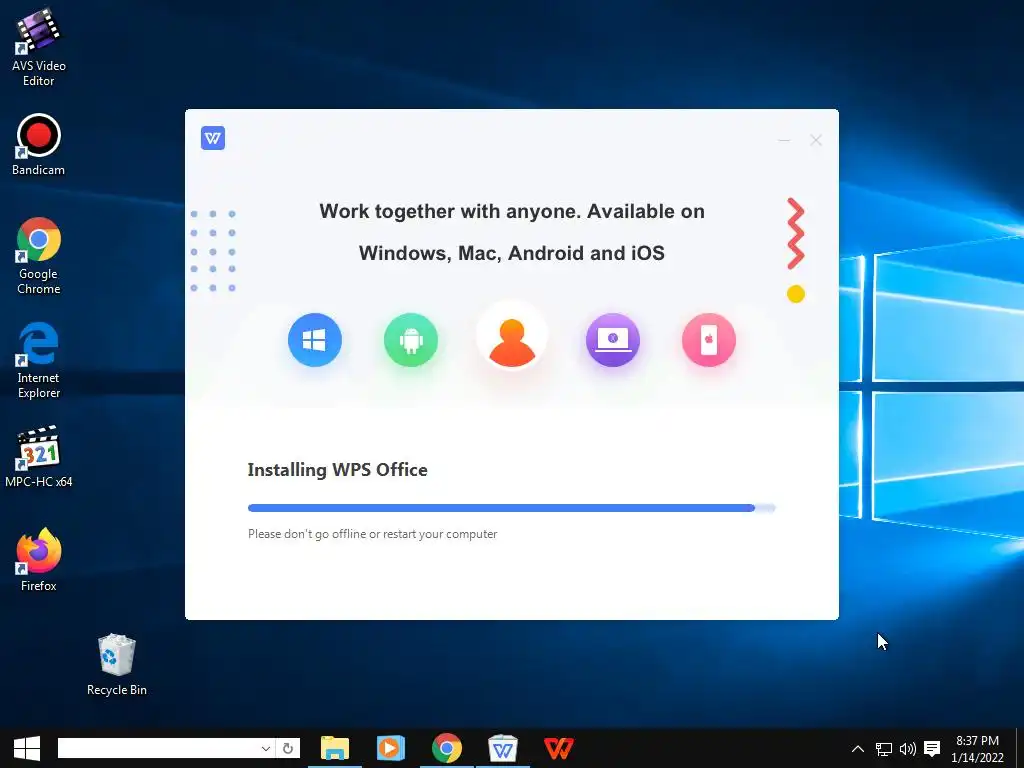
Task: Switch to Chrome in the taskbar
Action: coord(447,748)
